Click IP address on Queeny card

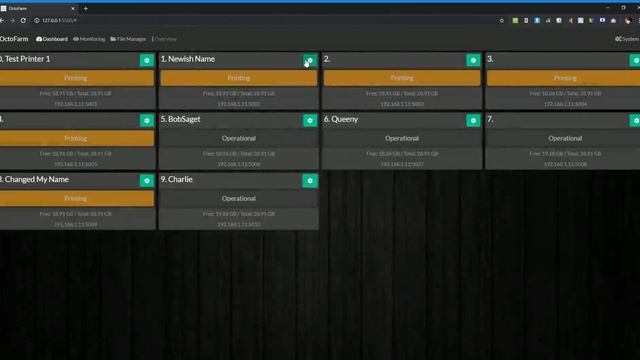pyautogui.click(x=402, y=164)
